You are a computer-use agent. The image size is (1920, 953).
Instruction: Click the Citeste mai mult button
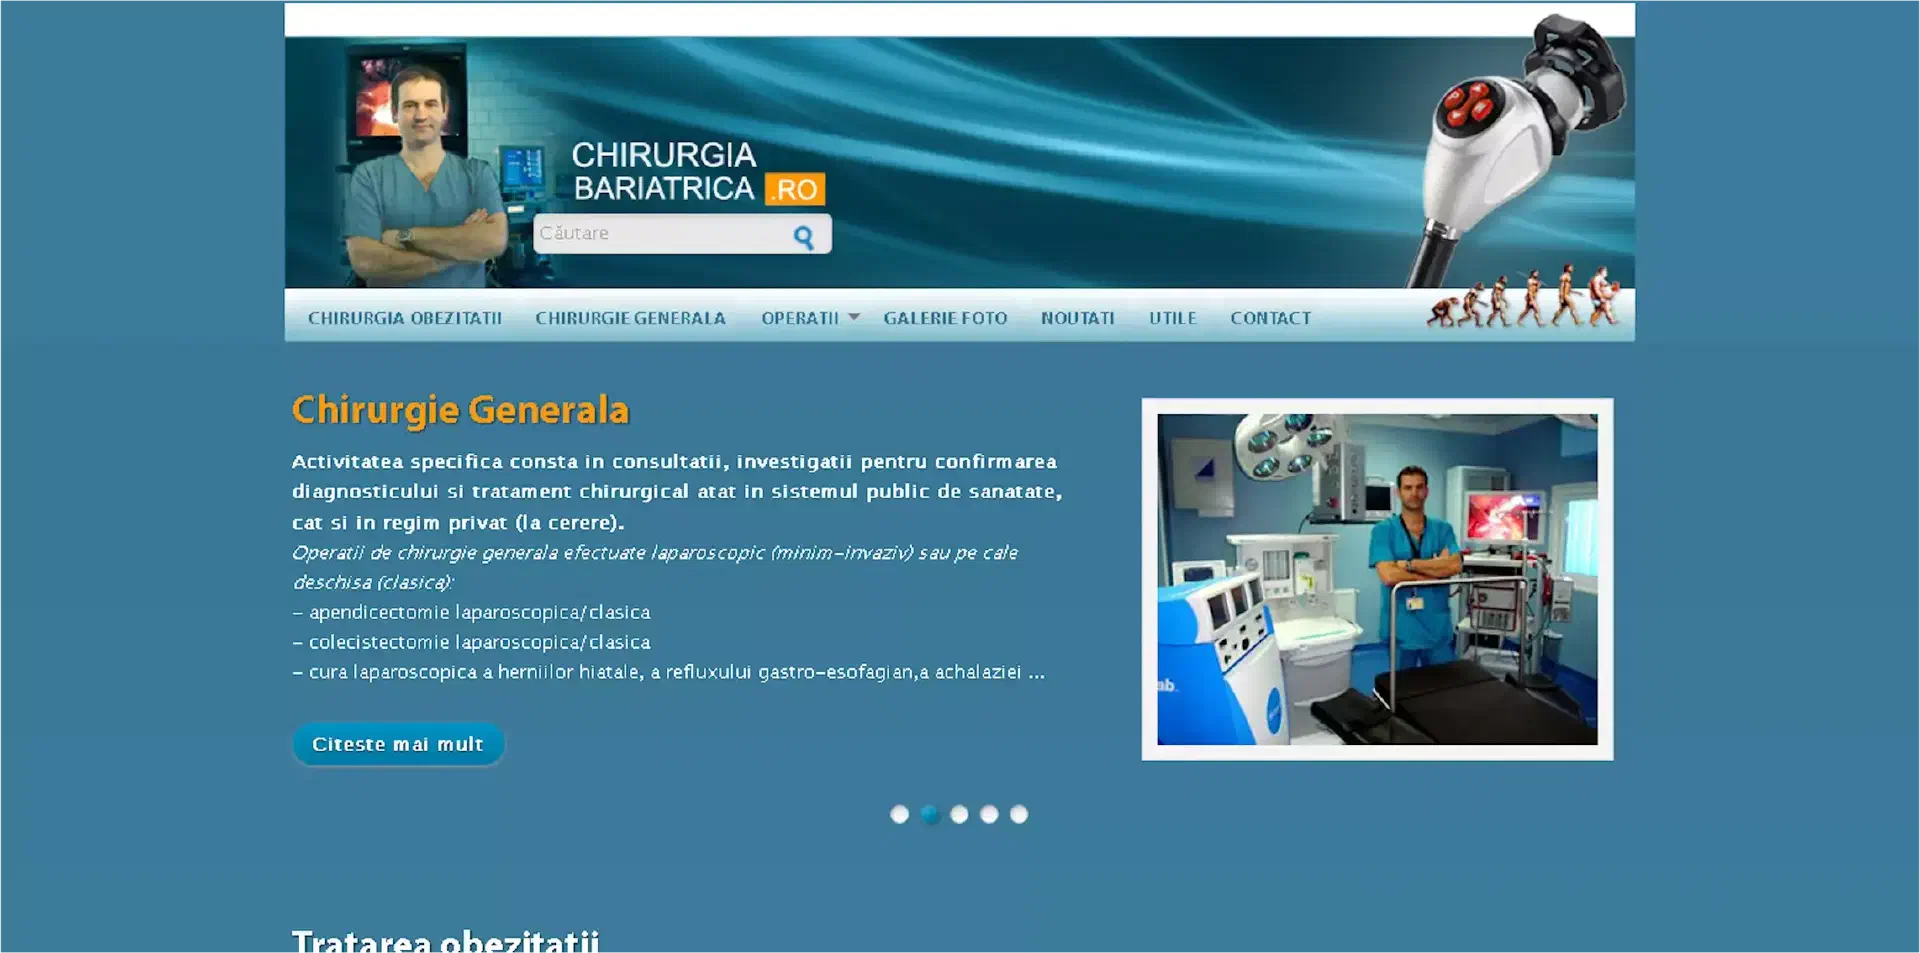398,743
